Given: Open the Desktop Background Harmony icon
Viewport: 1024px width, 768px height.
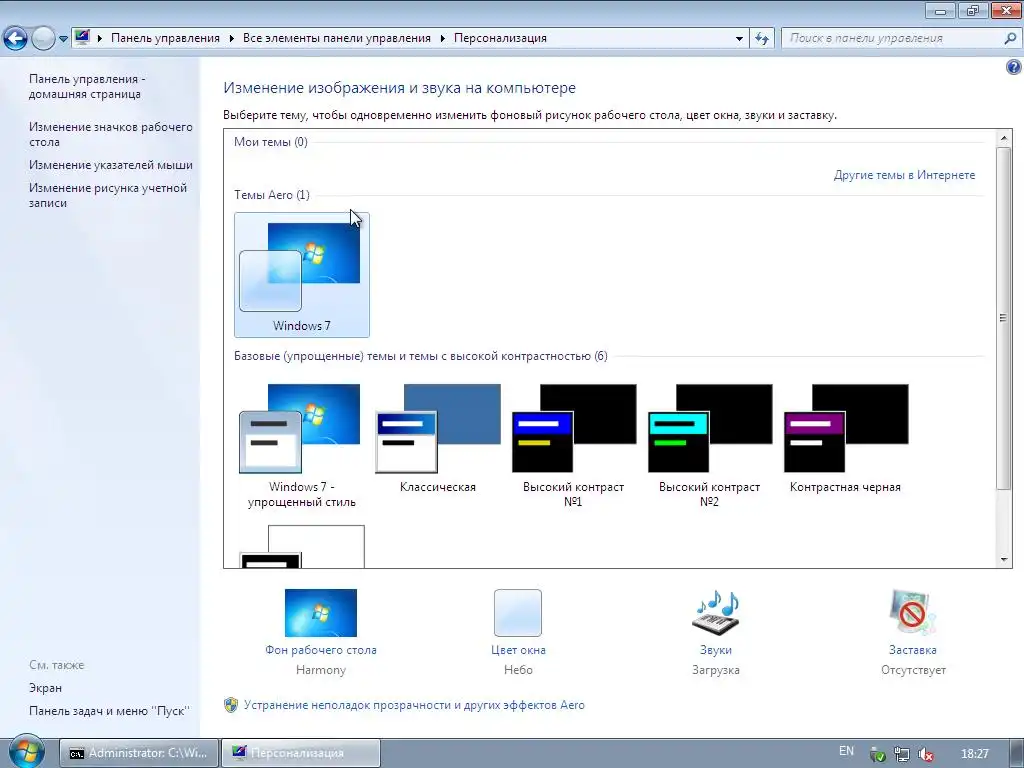Looking at the screenshot, I should pos(321,613).
